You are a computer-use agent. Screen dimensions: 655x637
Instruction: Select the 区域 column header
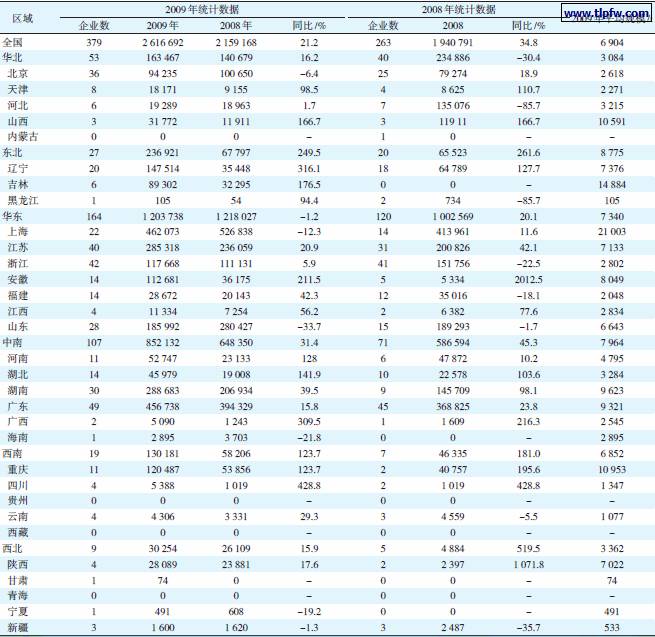click(20, 18)
